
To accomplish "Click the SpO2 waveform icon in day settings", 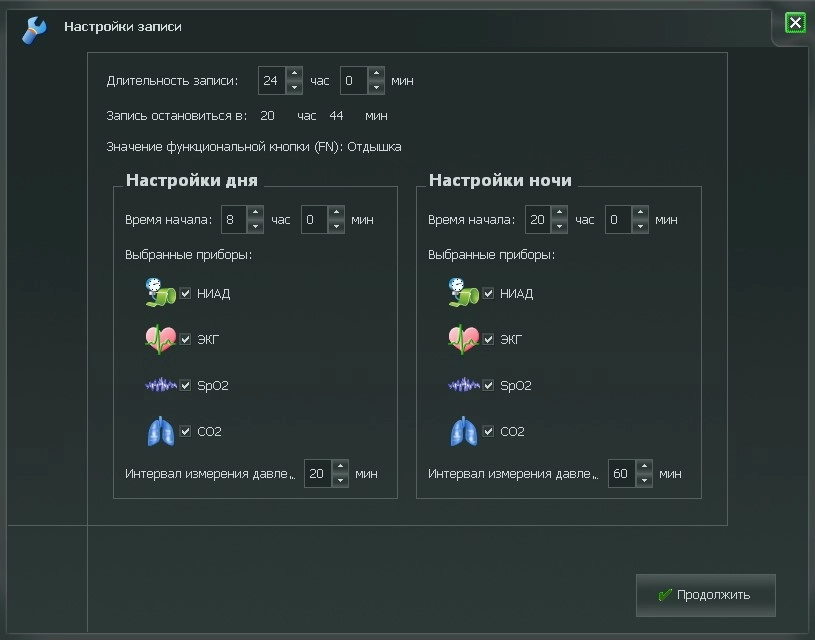I will click(x=161, y=385).
